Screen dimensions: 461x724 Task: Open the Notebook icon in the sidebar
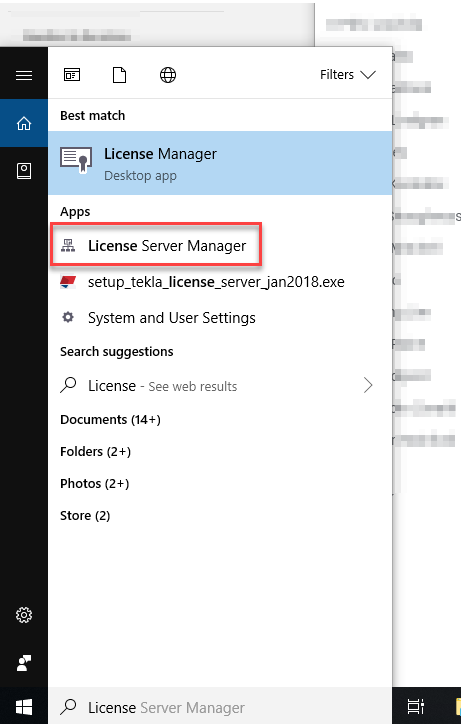[24, 171]
